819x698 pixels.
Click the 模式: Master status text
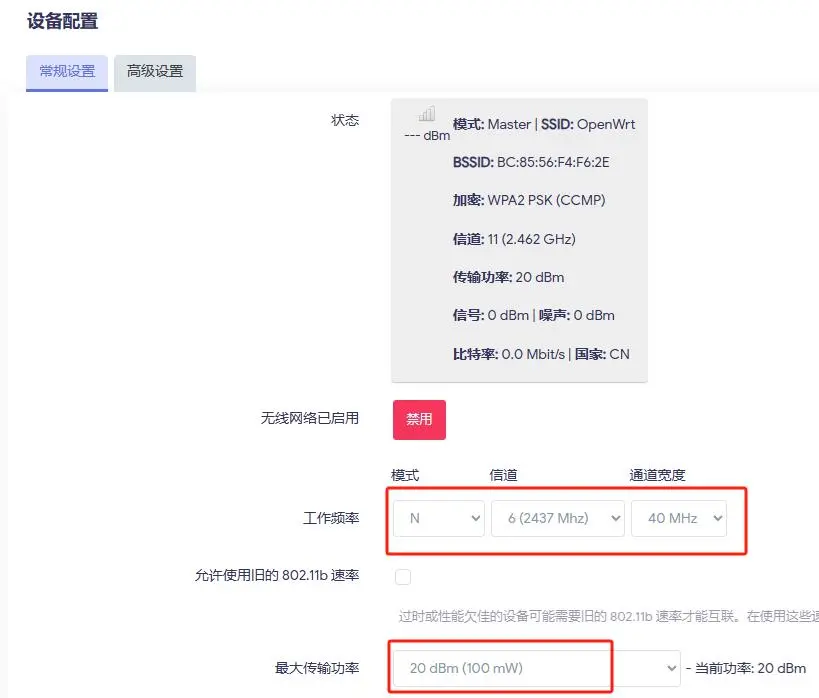tap(492, 124)
